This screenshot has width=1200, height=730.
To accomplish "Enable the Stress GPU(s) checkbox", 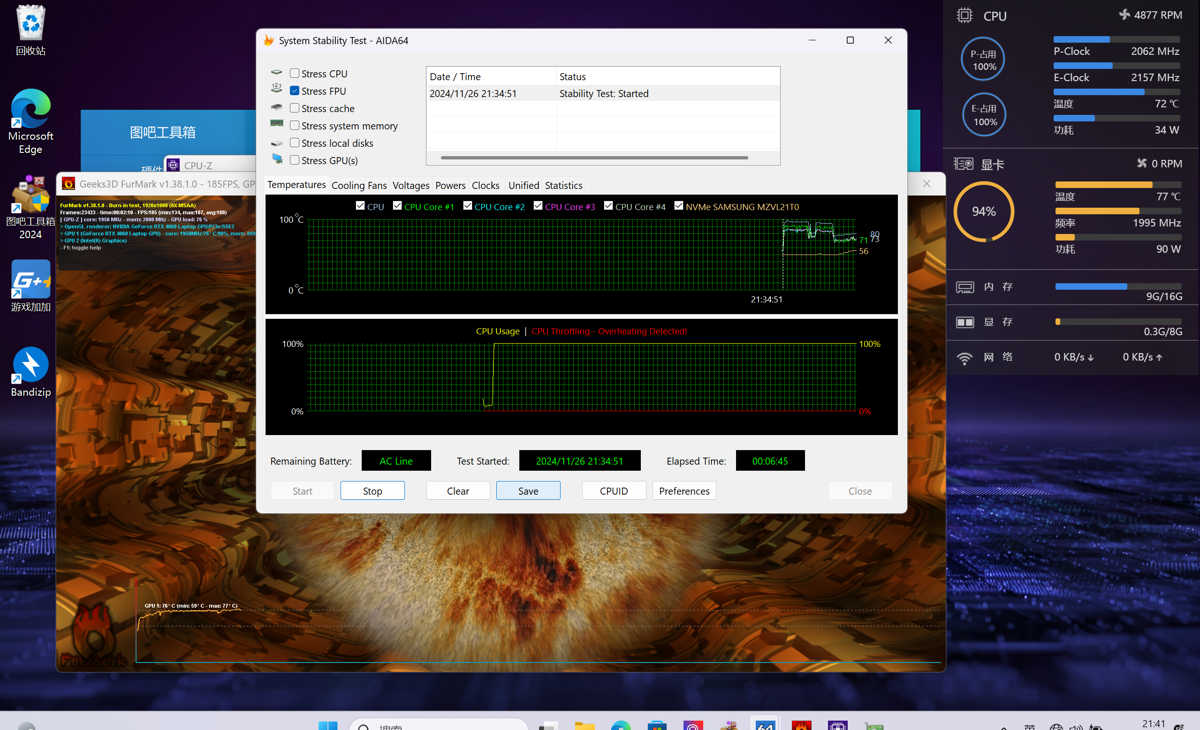I will [x=294, y=159].
